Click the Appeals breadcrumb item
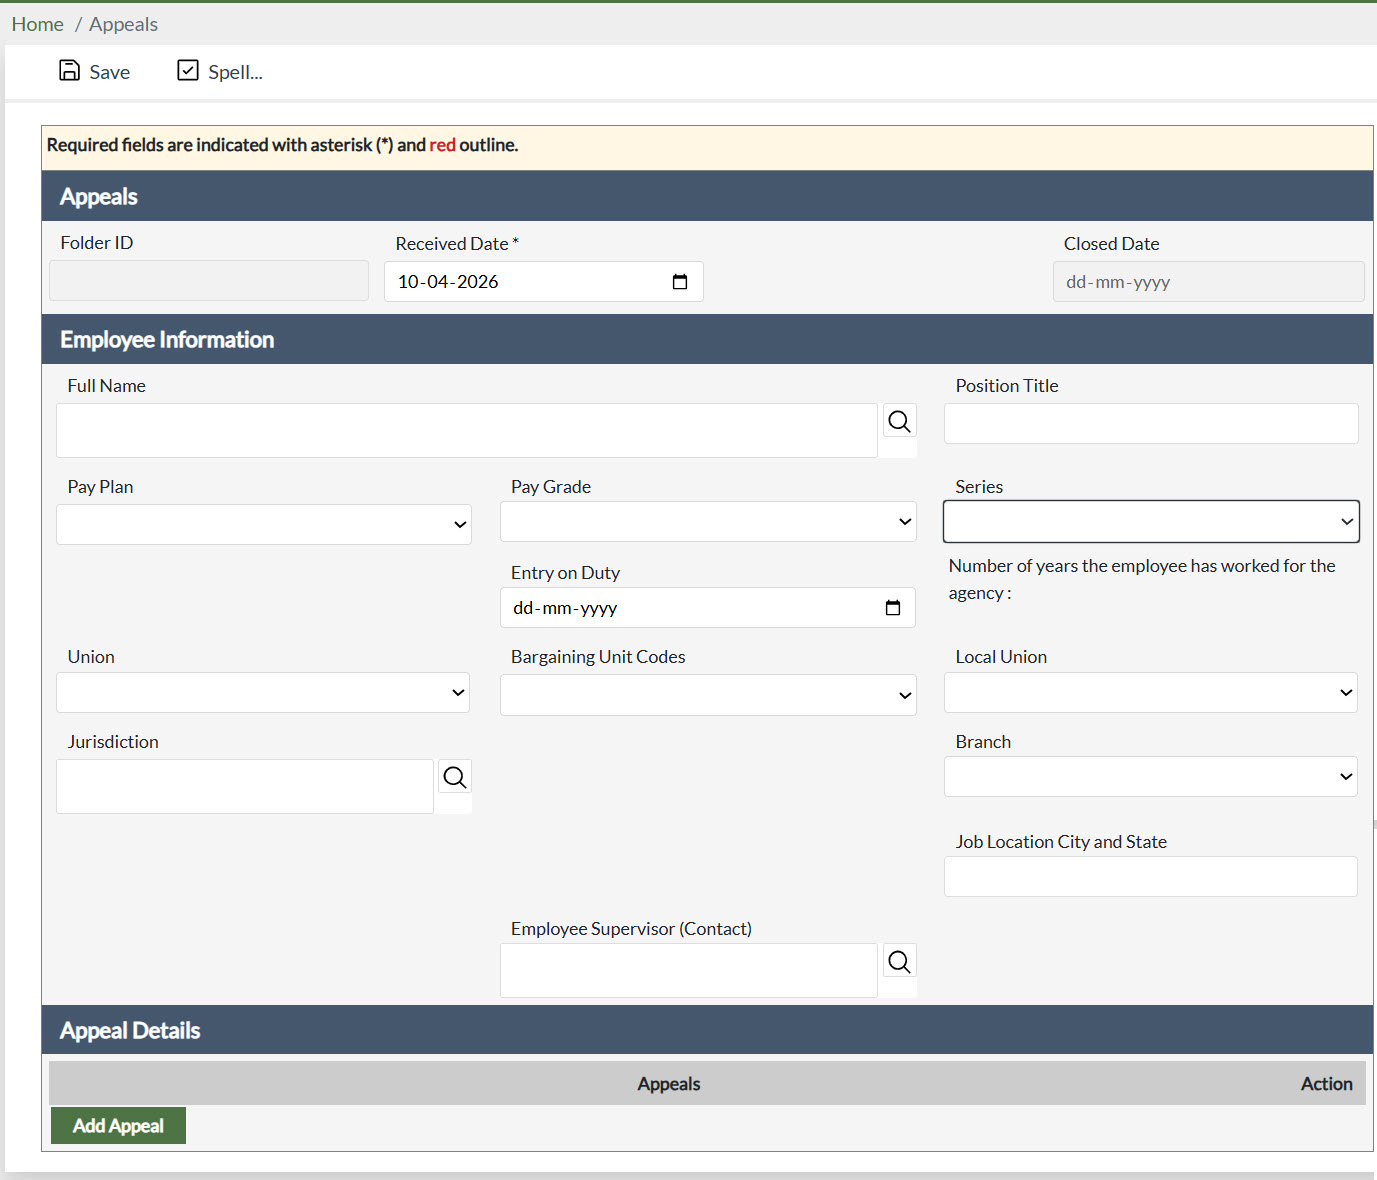The height and width of the screenshot is (1180, 1377). (x=123, y=24)
